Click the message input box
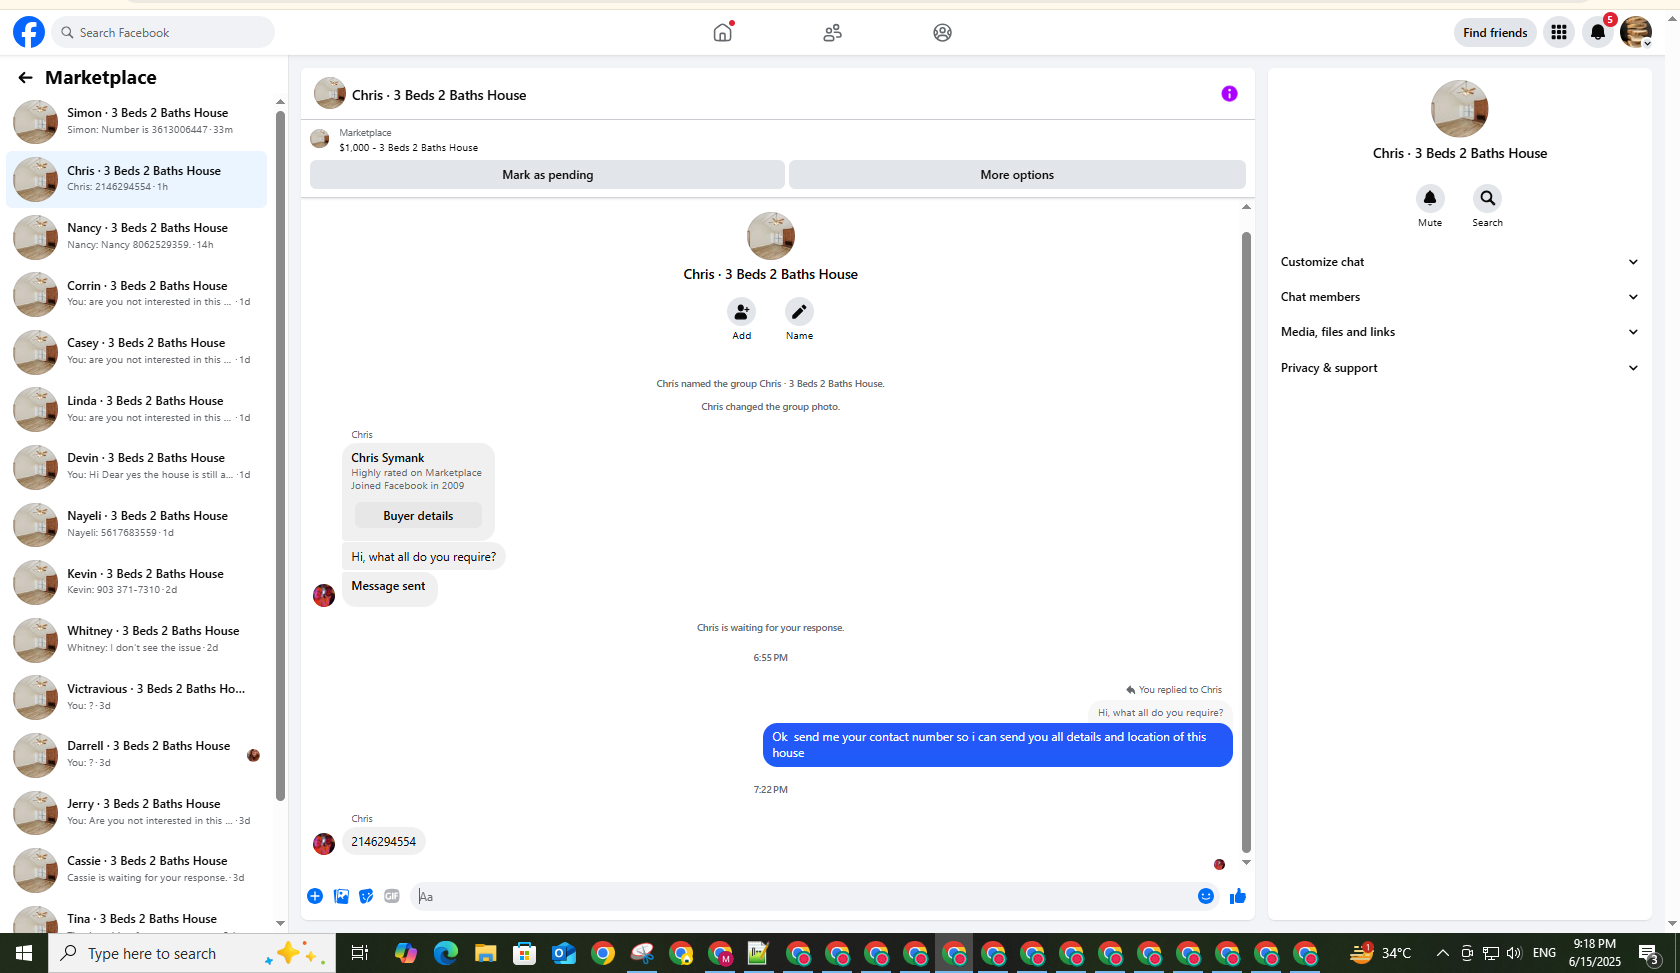Image resolution: width=1680 pixels, height=973 pixels. coord(803,896)
